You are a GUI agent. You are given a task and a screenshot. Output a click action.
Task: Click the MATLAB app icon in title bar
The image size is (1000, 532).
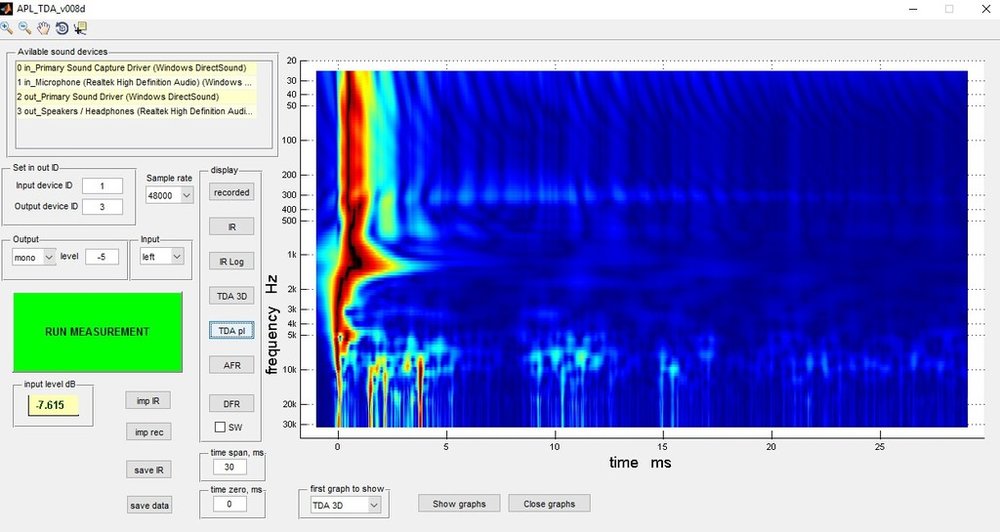(6, 8)
